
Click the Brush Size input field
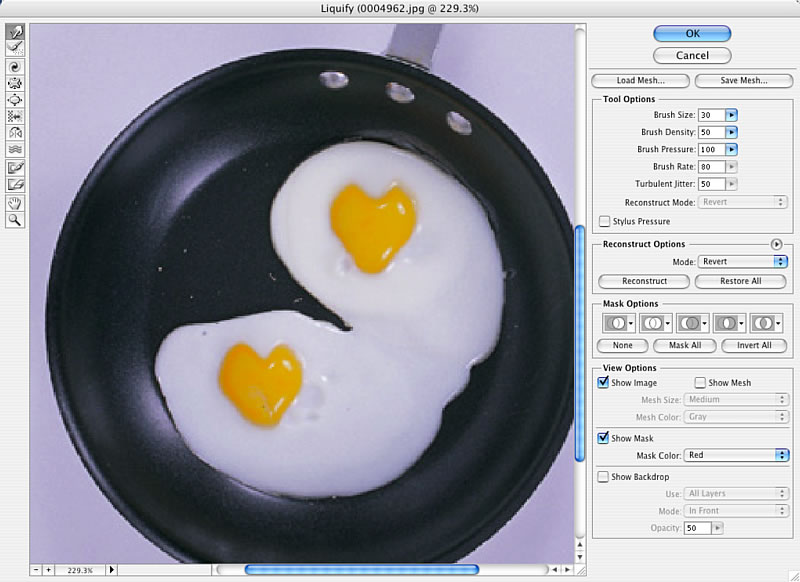[x=712, y=115]
